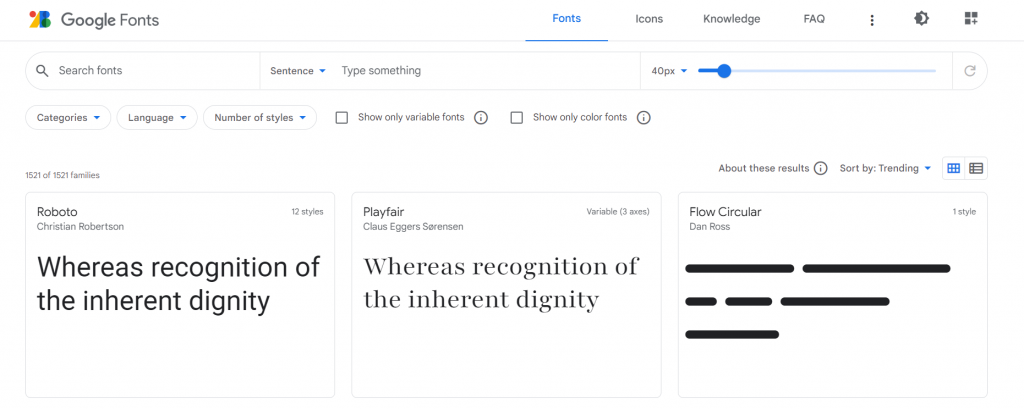Open the Playfair font title
Viewport: 1024px width, 409px height.
[383, 212]
